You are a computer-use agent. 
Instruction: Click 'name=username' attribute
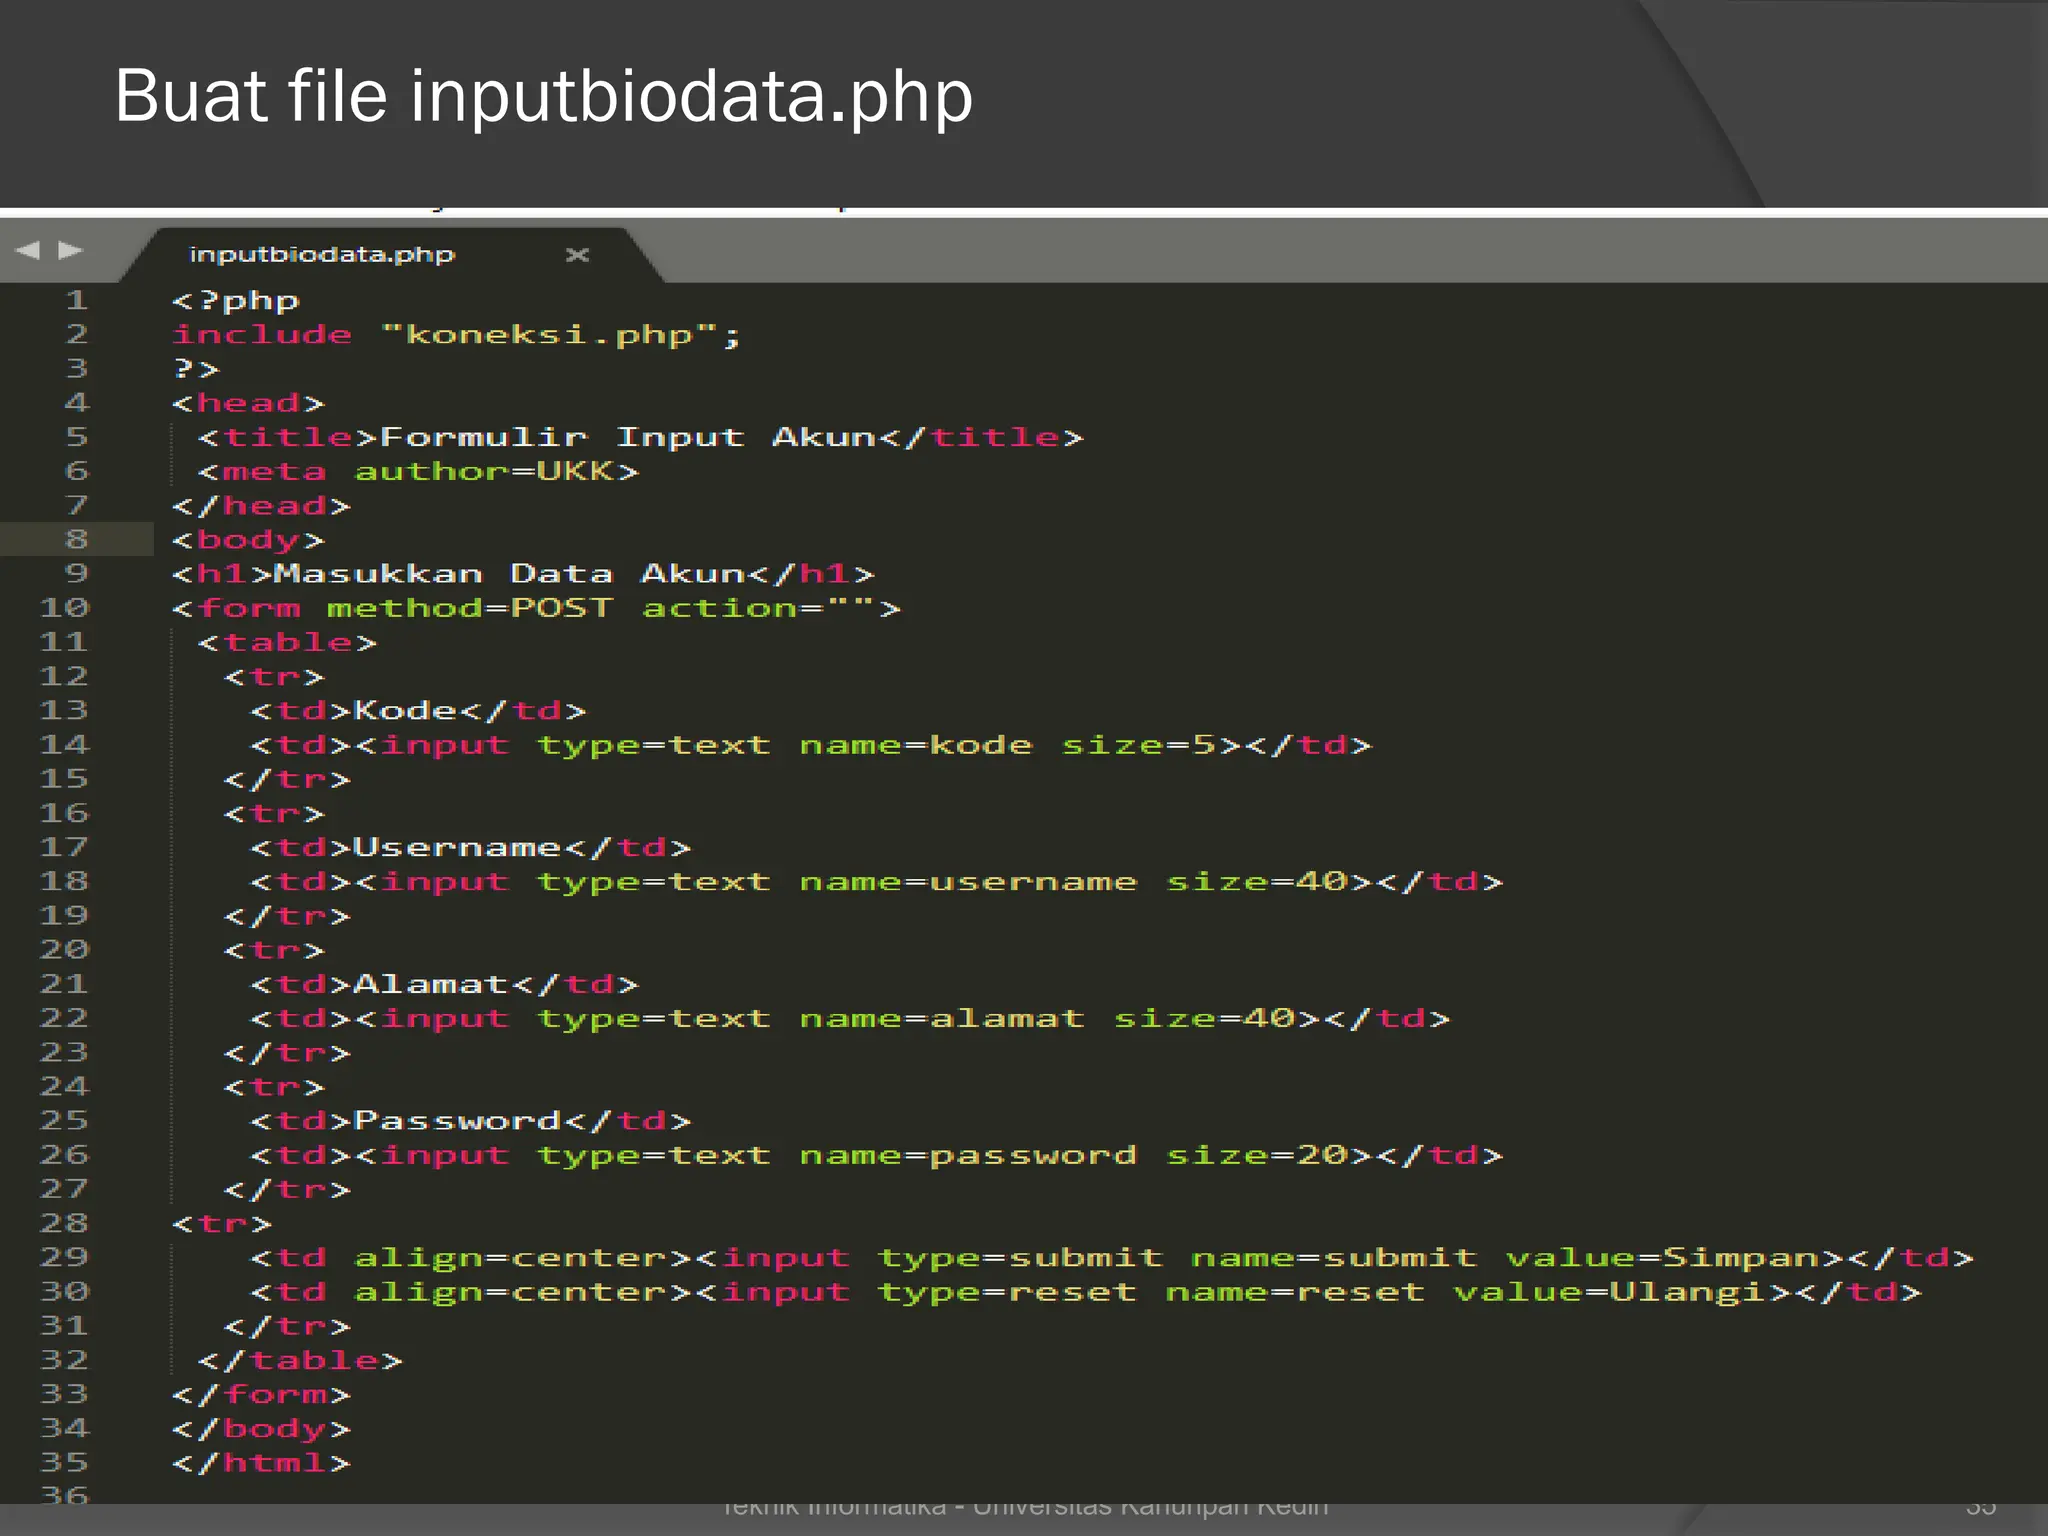(x=968, y=882)
